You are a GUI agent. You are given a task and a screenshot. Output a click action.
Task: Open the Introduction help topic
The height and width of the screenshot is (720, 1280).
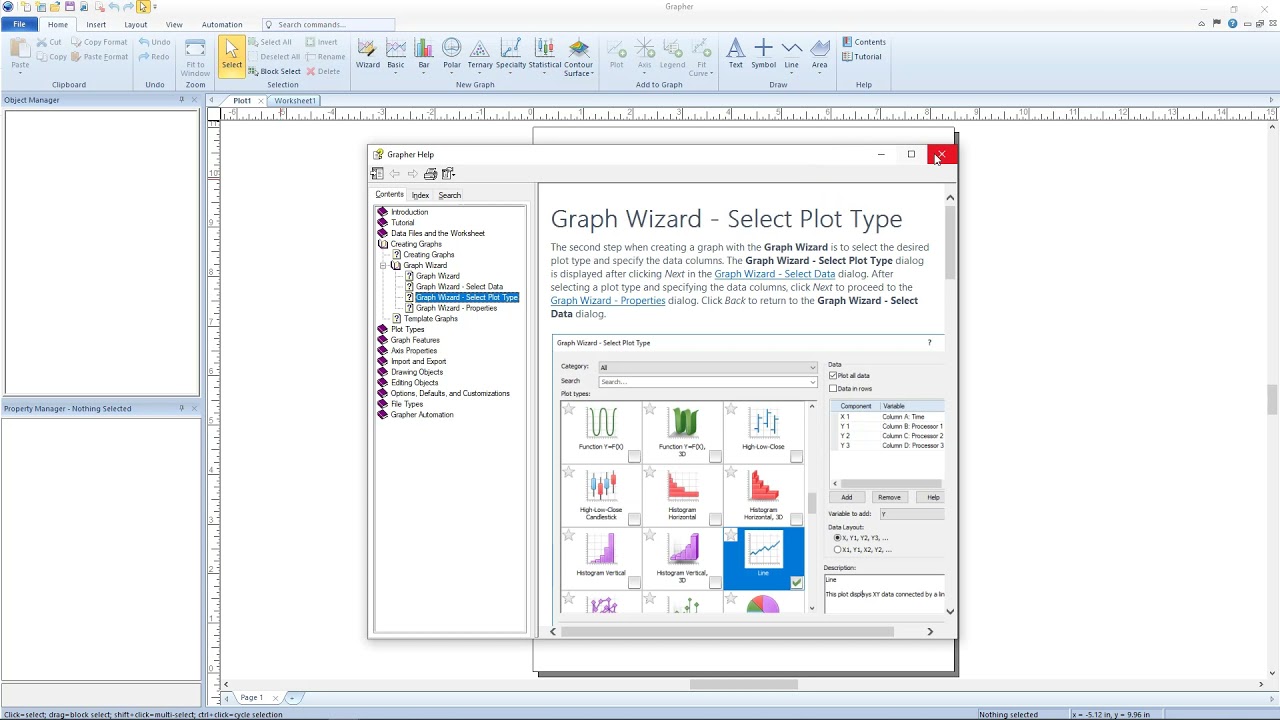(409, 212)
